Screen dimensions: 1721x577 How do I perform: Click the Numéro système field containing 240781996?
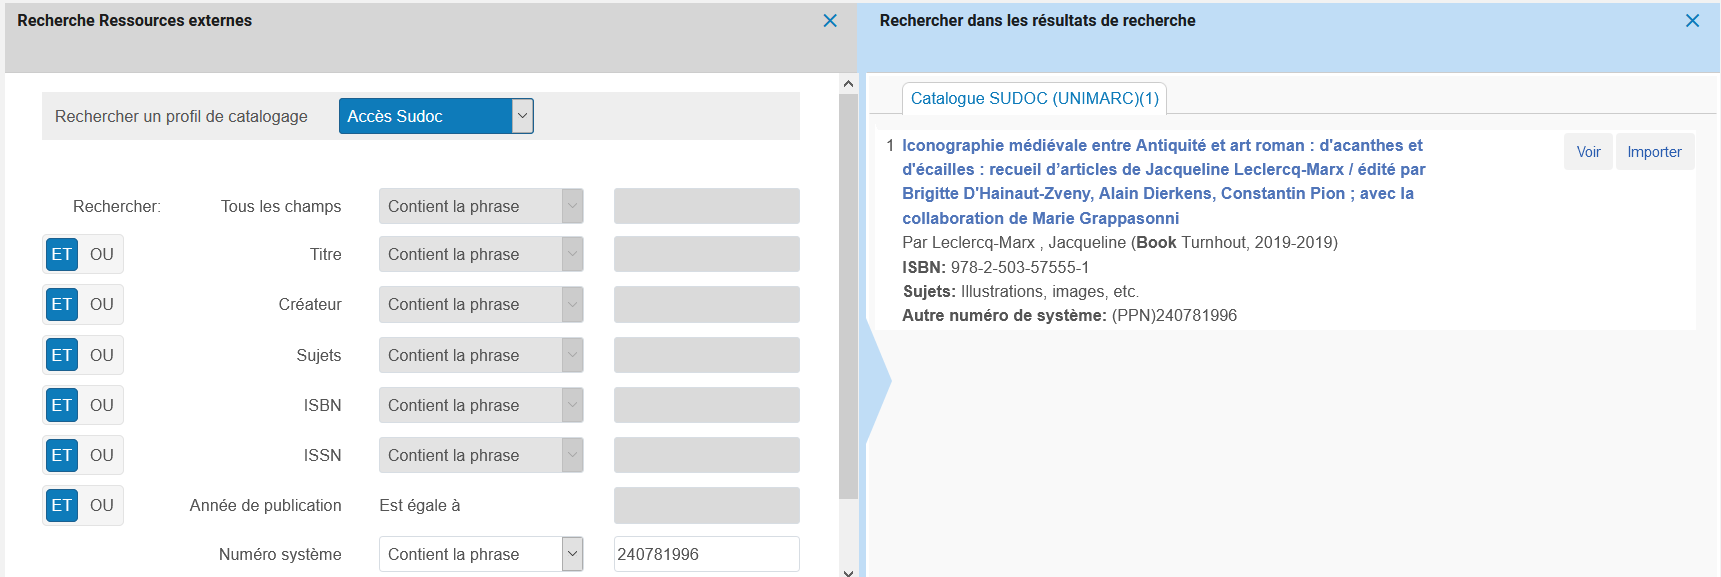click(x=706, y=554)
